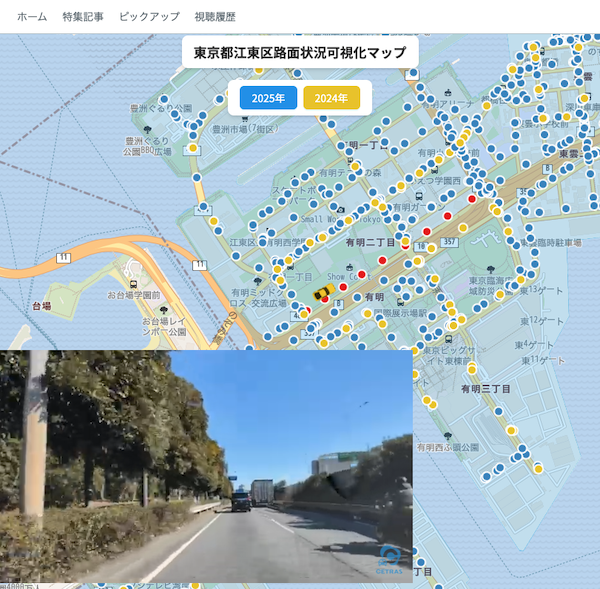The image size is (600, 589).
Task: Click the 有明西ふ頭公園 park icon
Action: click(447, 436)
